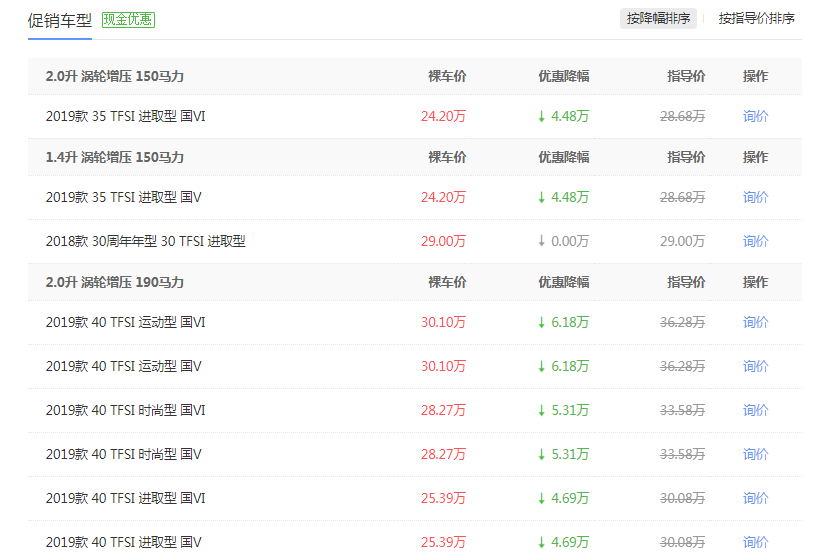817x553 pixels.
Task: Click 询价 for 2019款 40 TFSI 进取型 国VI
Action: coord(755,499)
